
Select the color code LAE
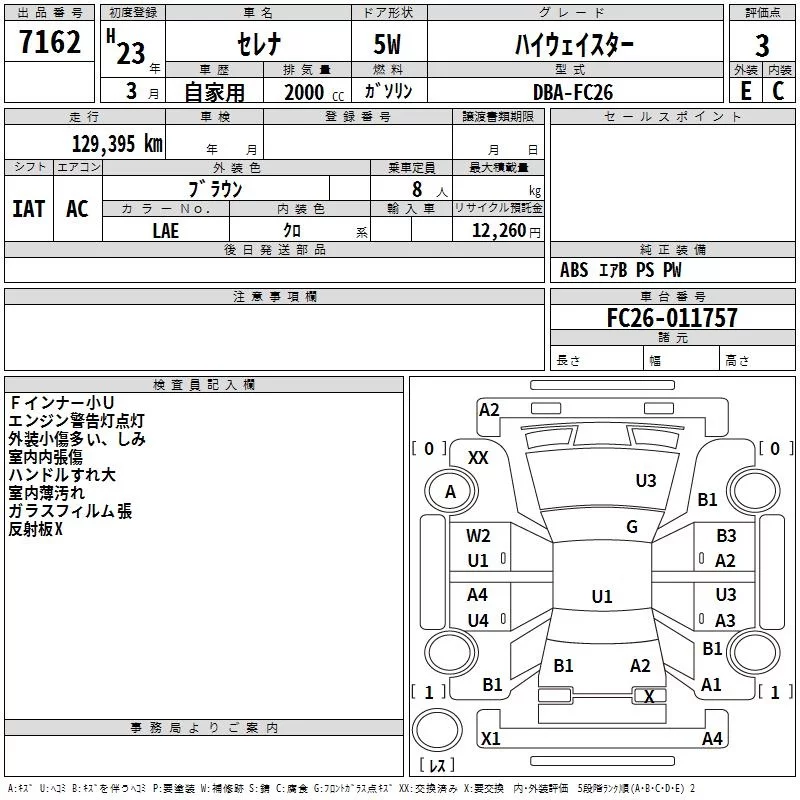(166, 230)
